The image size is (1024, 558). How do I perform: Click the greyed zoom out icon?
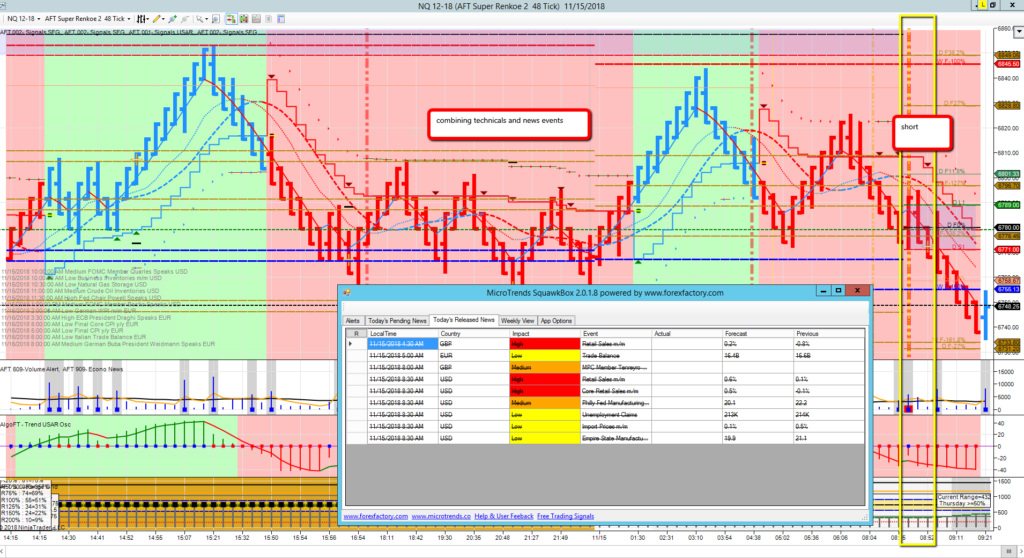pyautogui.click(x=185, y=19)
